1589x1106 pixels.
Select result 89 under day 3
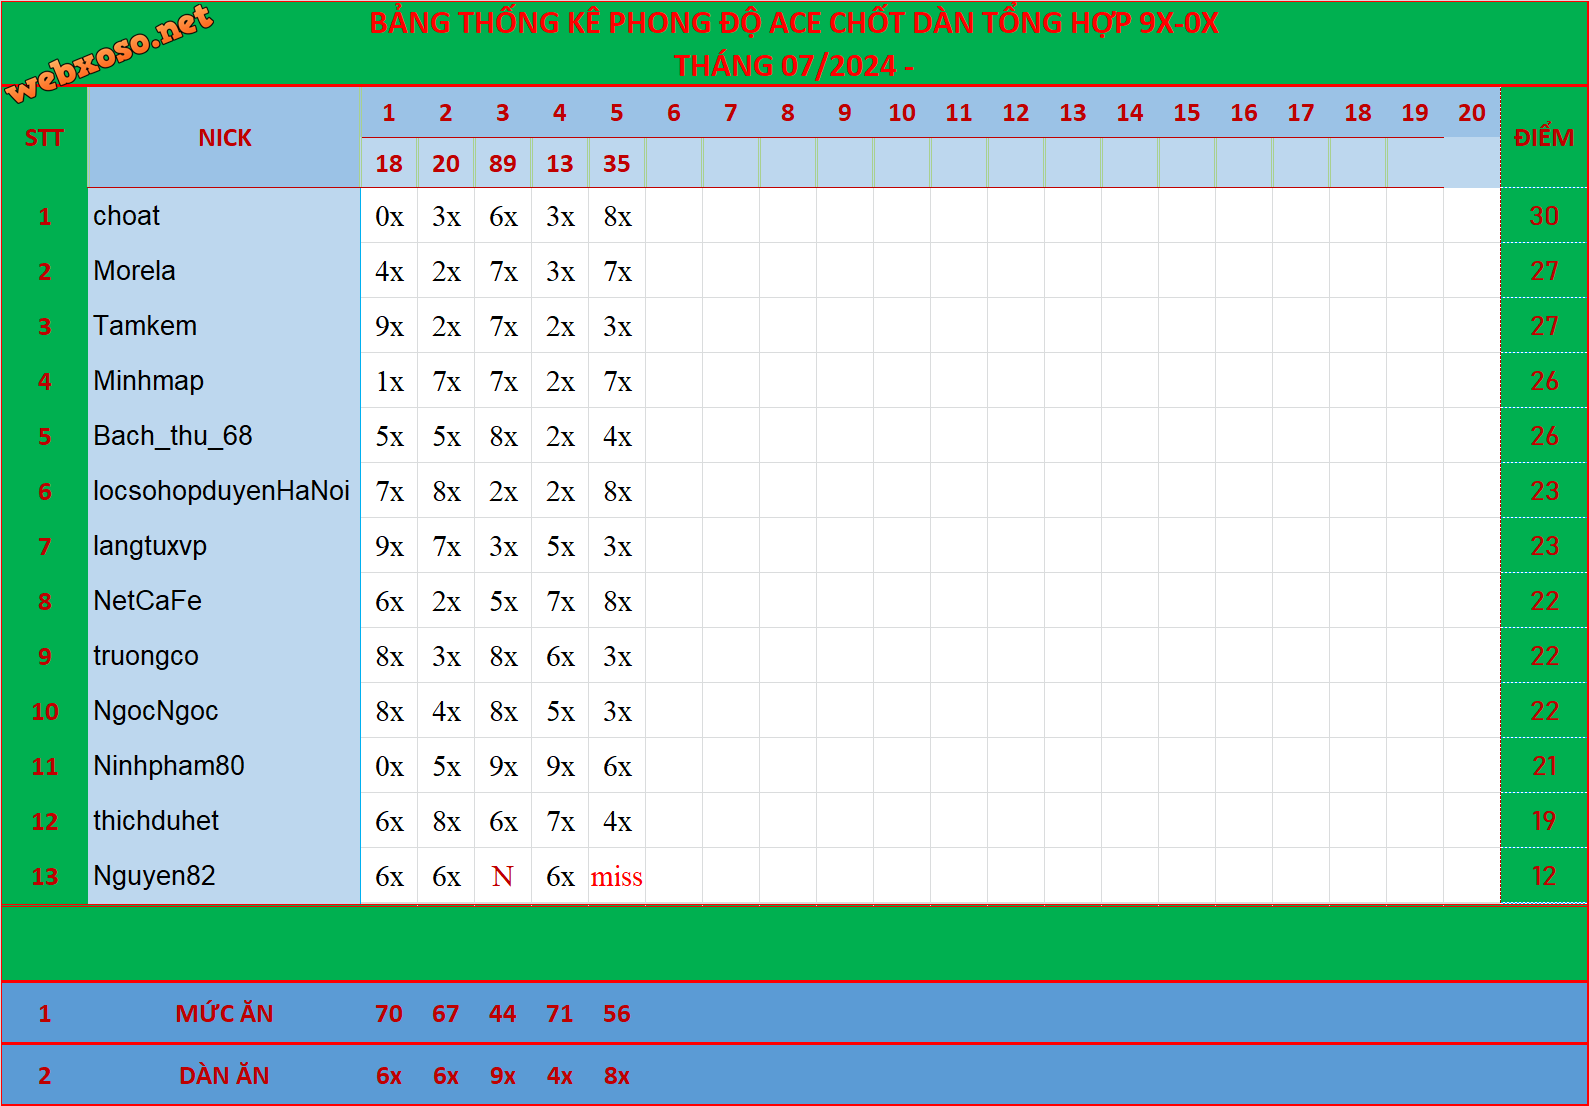[503, 163]
